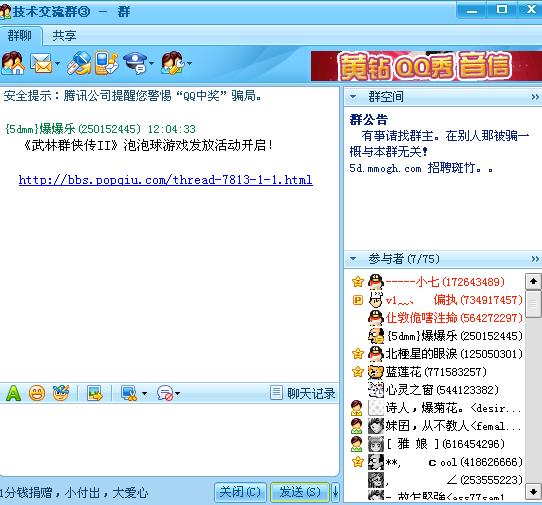Click the 关闭(C) button
The height and width of the screenshot is (505, 542).
240,492
